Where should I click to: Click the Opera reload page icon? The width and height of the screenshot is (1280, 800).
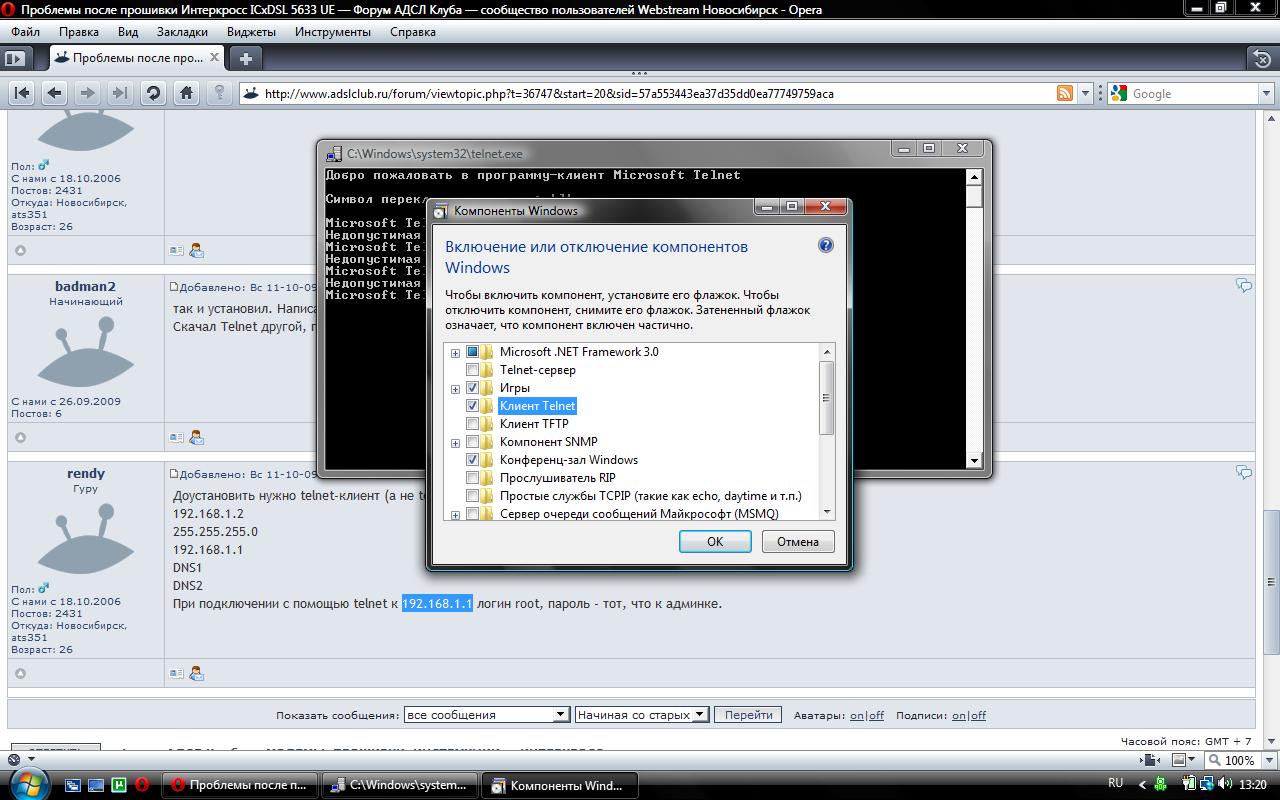(153, 93)
